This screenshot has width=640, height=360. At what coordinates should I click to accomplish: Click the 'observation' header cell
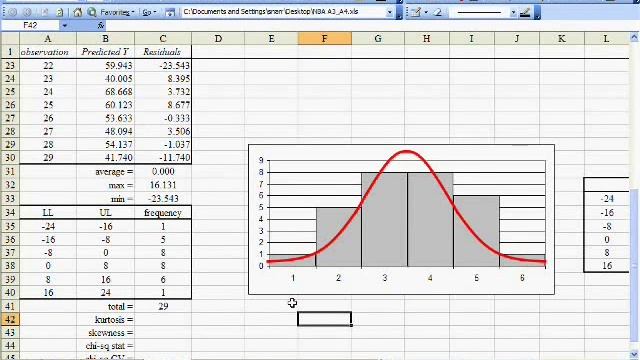48,52
